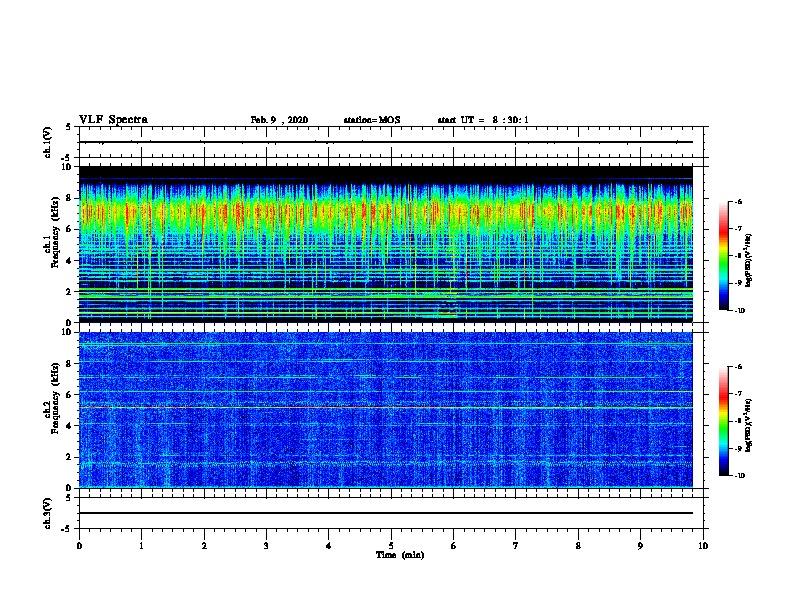
Task: Click the ch.2 frequency axis '4' tick label
Action: pos(69,426)
